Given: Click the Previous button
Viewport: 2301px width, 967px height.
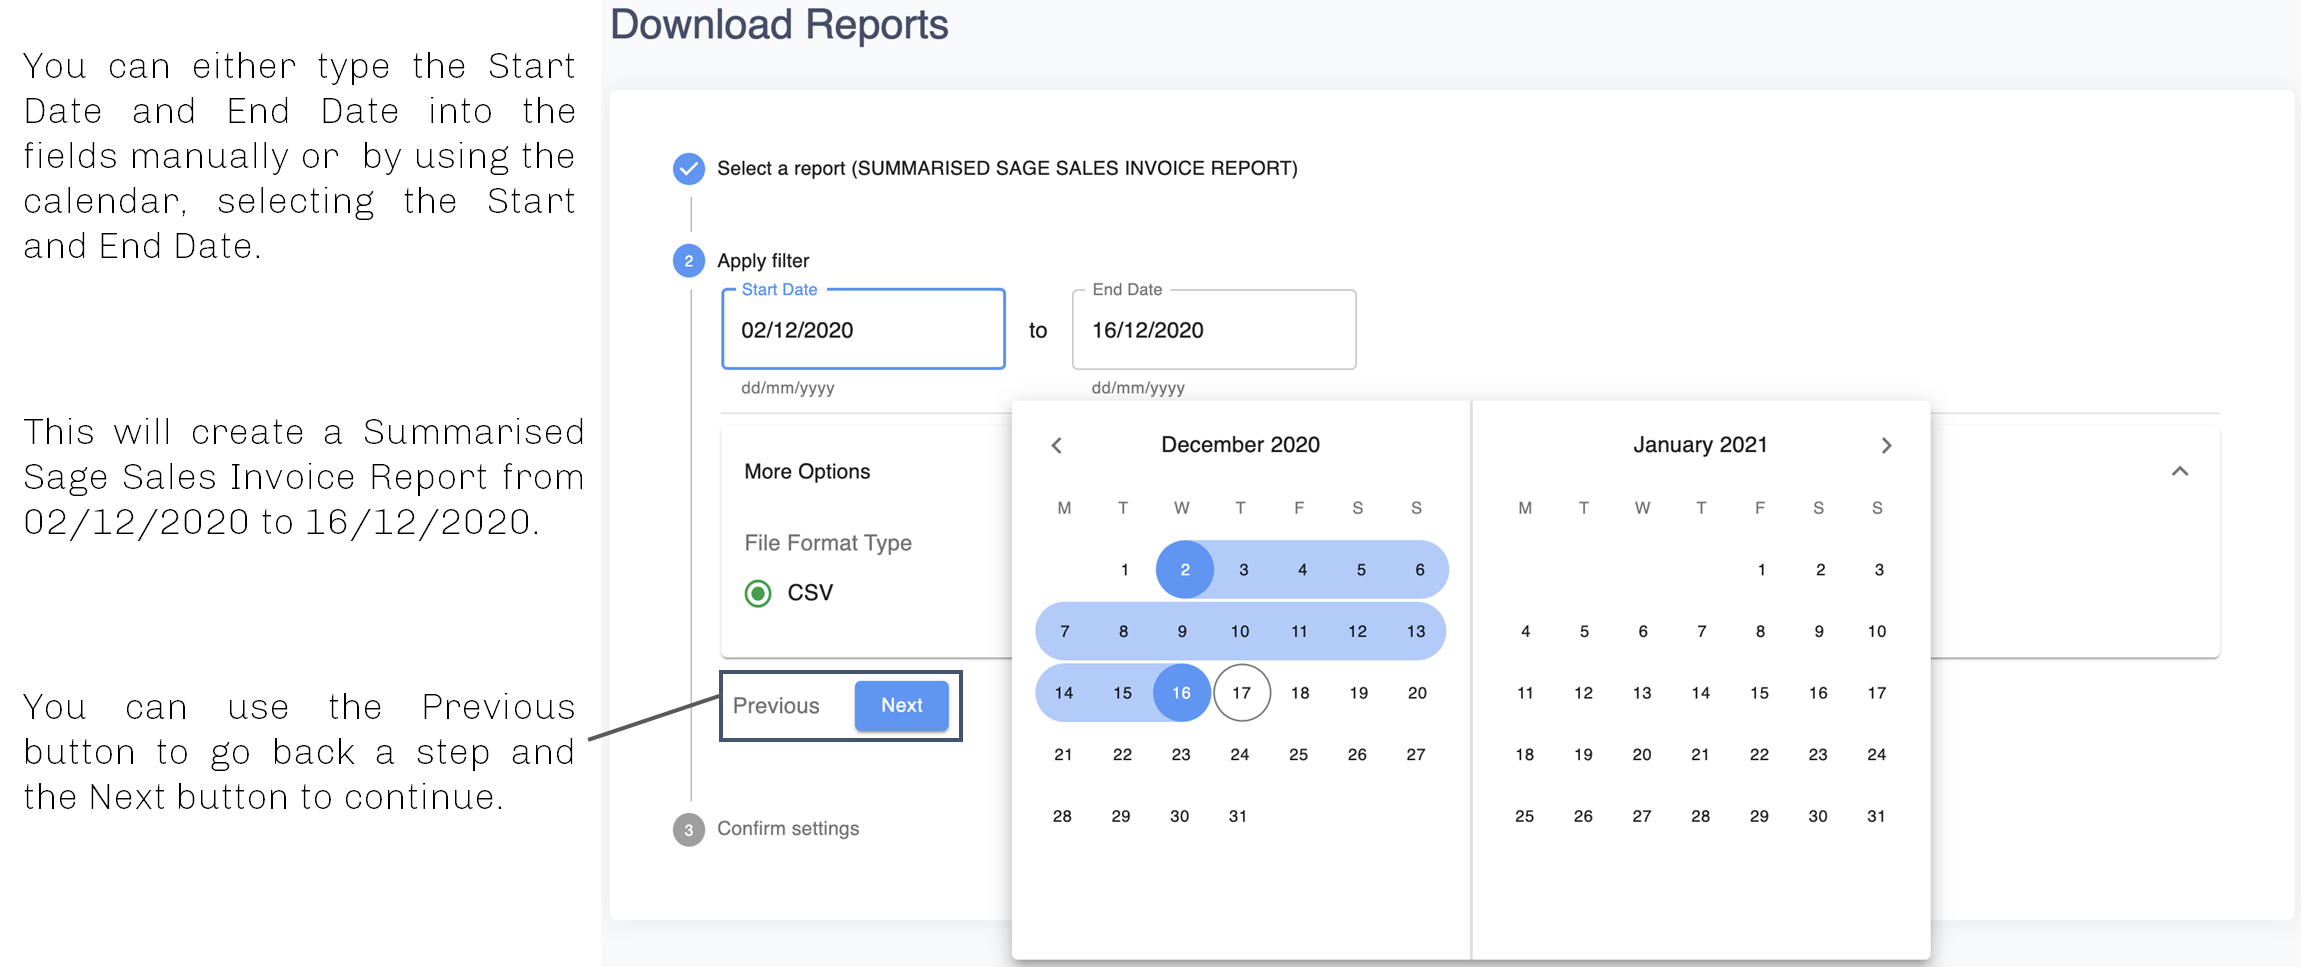Looking at the screenshot, I should point(776,706).
